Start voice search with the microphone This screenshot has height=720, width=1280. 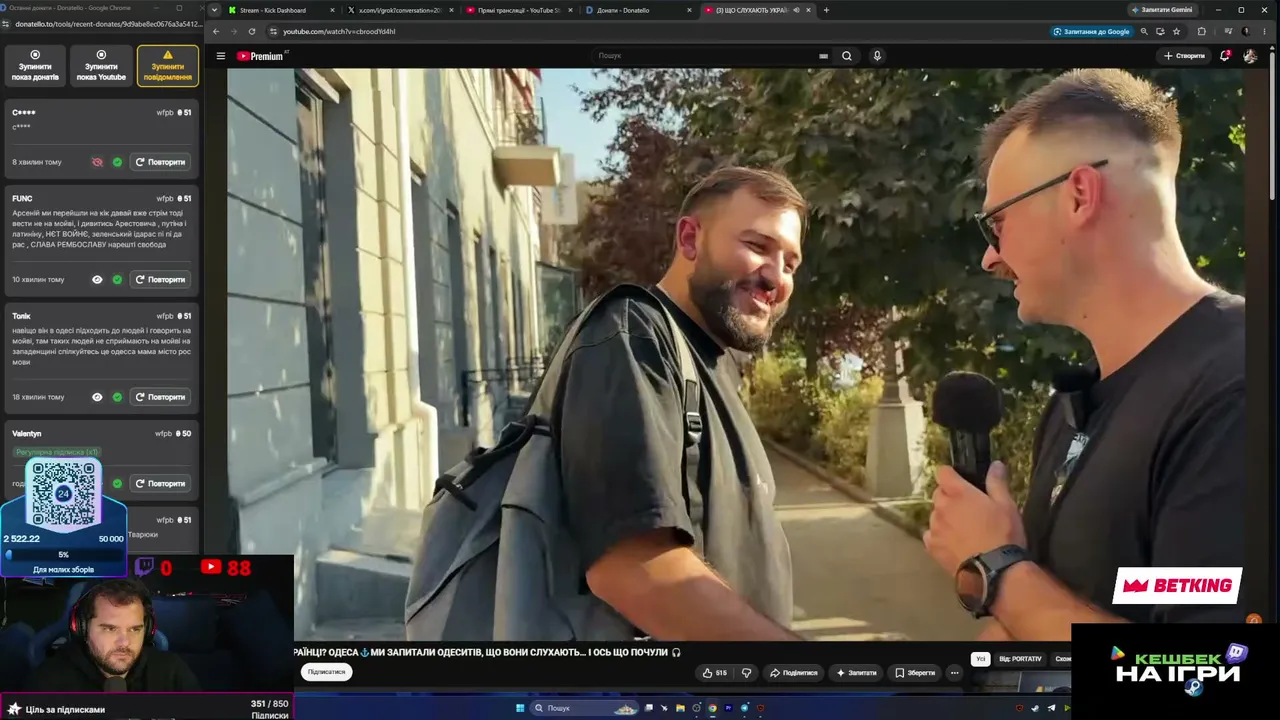click(x=877, y=56)
